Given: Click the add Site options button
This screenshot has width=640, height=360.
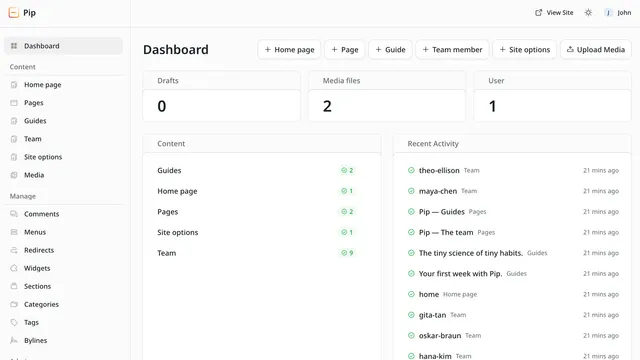Looking at the screenshot, I should pyautogui.click(x=524, y=49).
